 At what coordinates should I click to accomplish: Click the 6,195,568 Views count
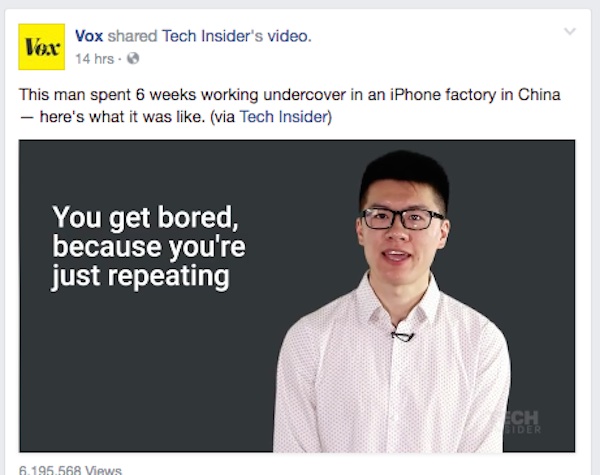pos(70,470)
